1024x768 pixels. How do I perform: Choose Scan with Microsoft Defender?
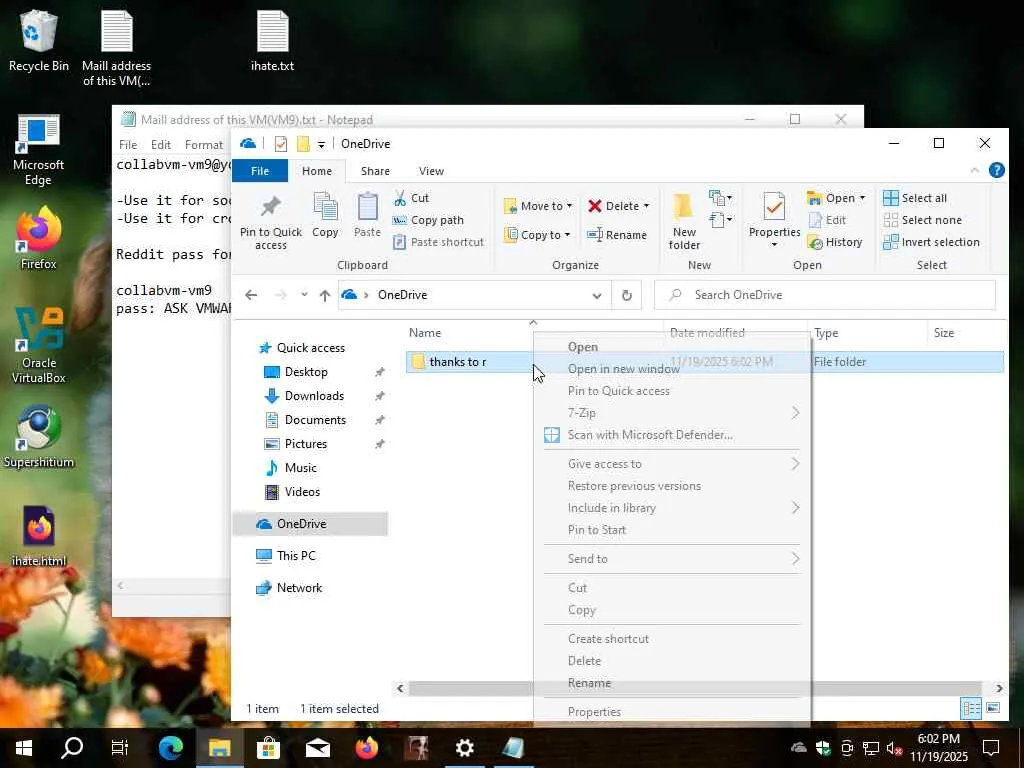671,435
